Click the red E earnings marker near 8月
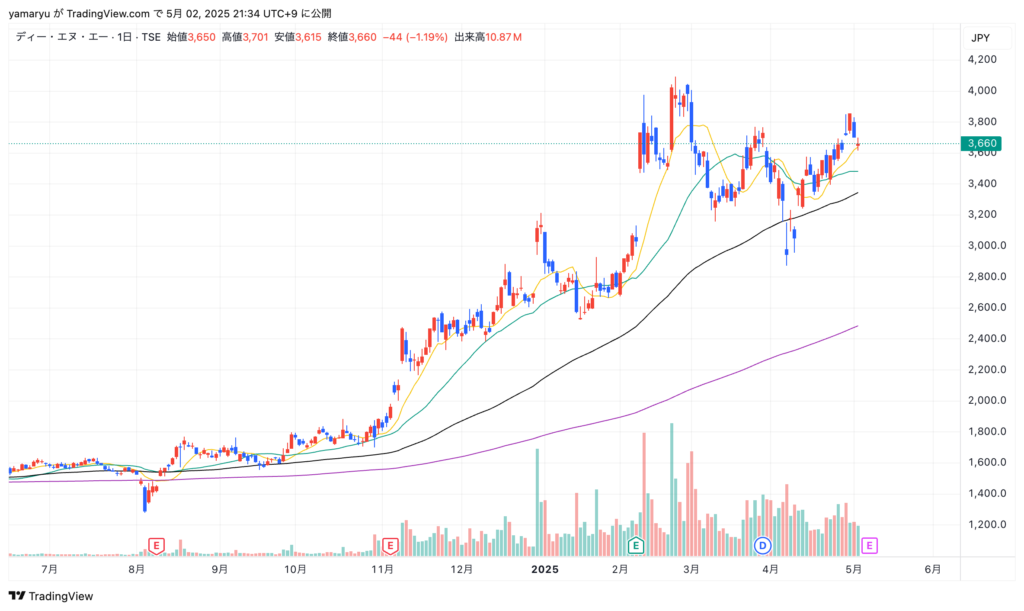Screen dimensions: 1024x611 pos(156,546)
